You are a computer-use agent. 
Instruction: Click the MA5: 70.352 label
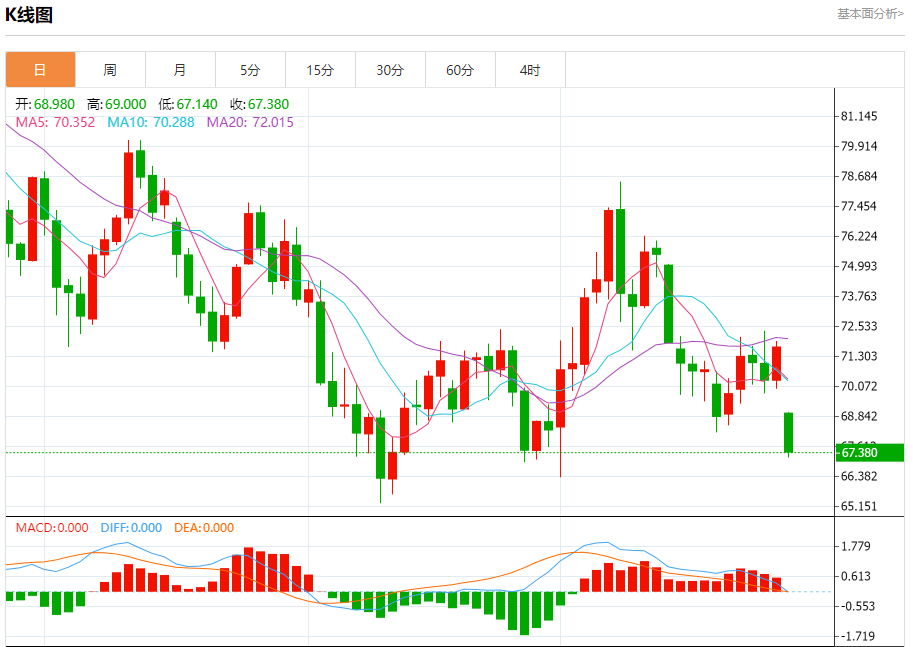click(x=55, y=122)
